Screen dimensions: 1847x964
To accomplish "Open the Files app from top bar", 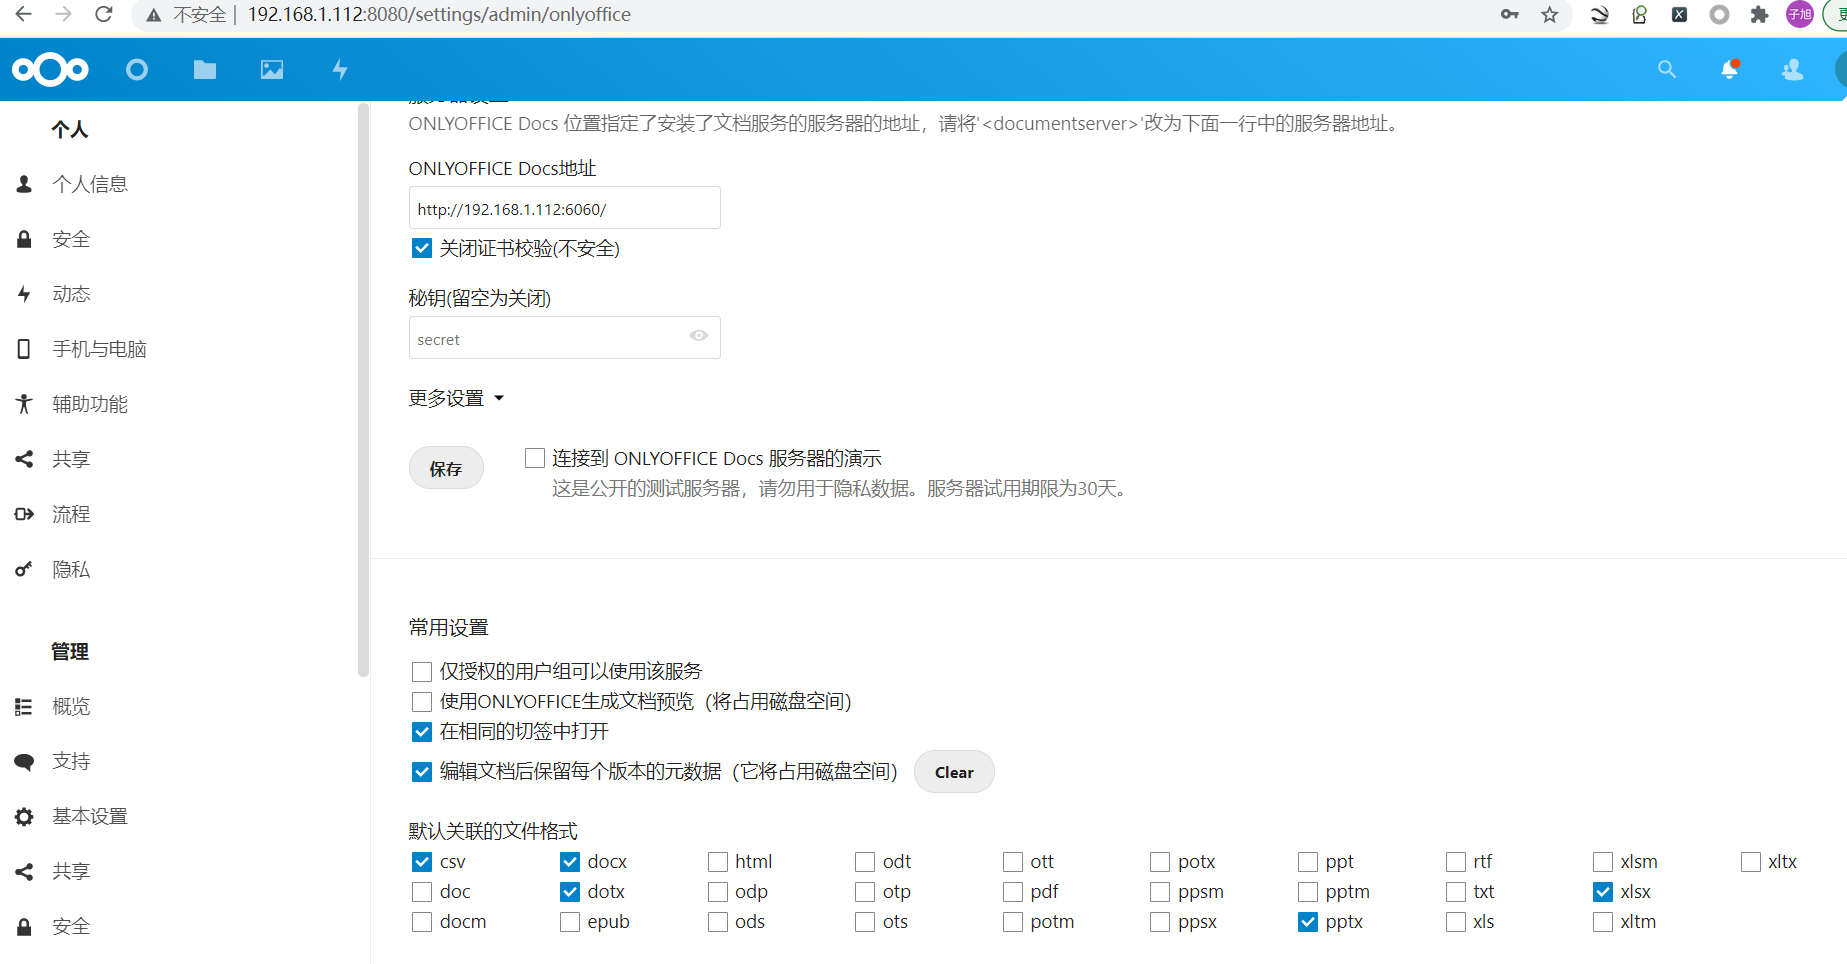I will pos(205,69).
